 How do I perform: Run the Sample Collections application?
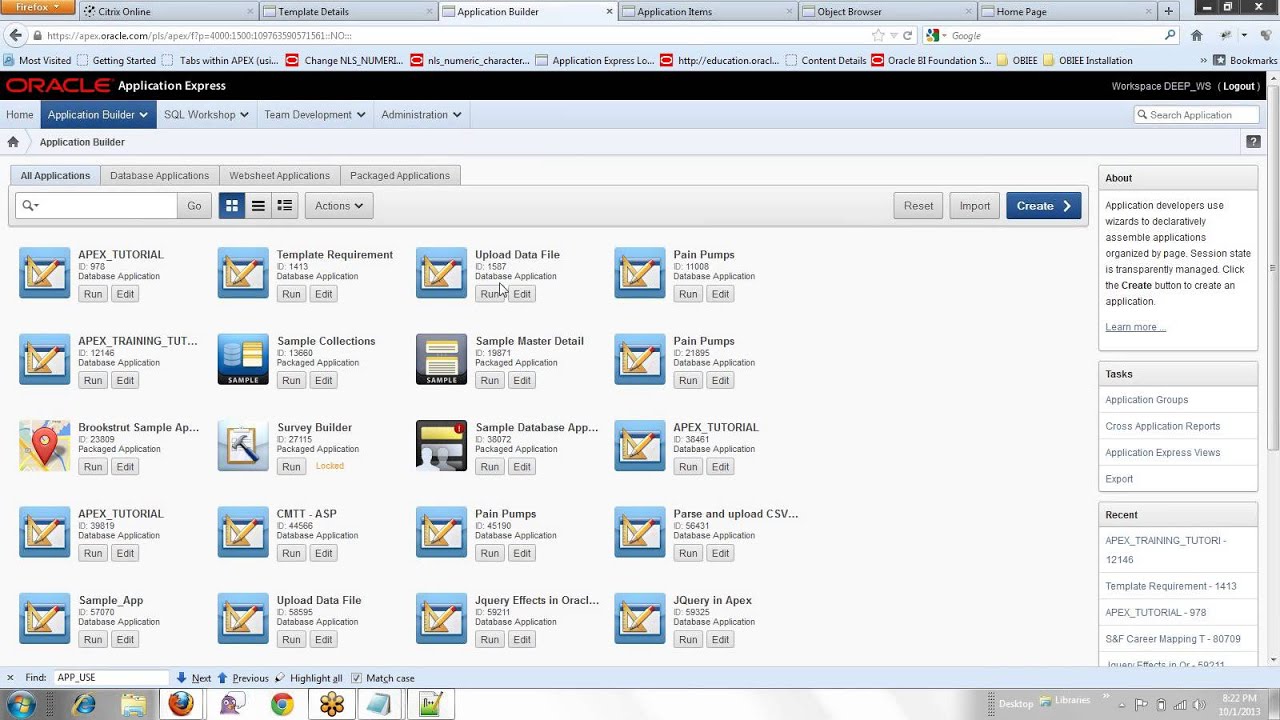[x=291, y=380]
